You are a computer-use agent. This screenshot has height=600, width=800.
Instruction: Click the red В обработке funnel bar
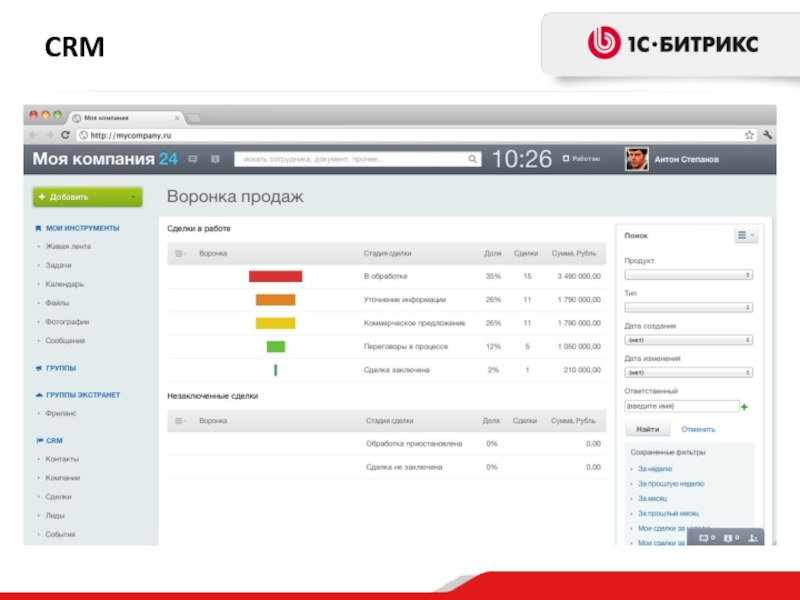pyautogui.click(x=276, y=276)
